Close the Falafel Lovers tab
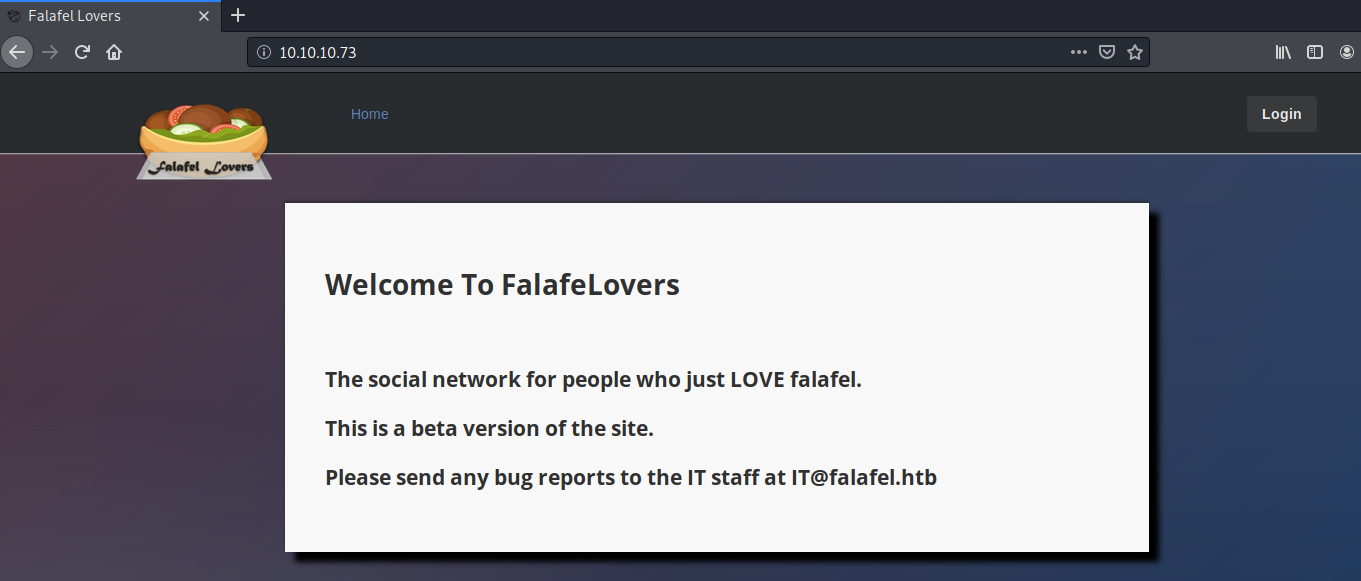 [204, 16]
